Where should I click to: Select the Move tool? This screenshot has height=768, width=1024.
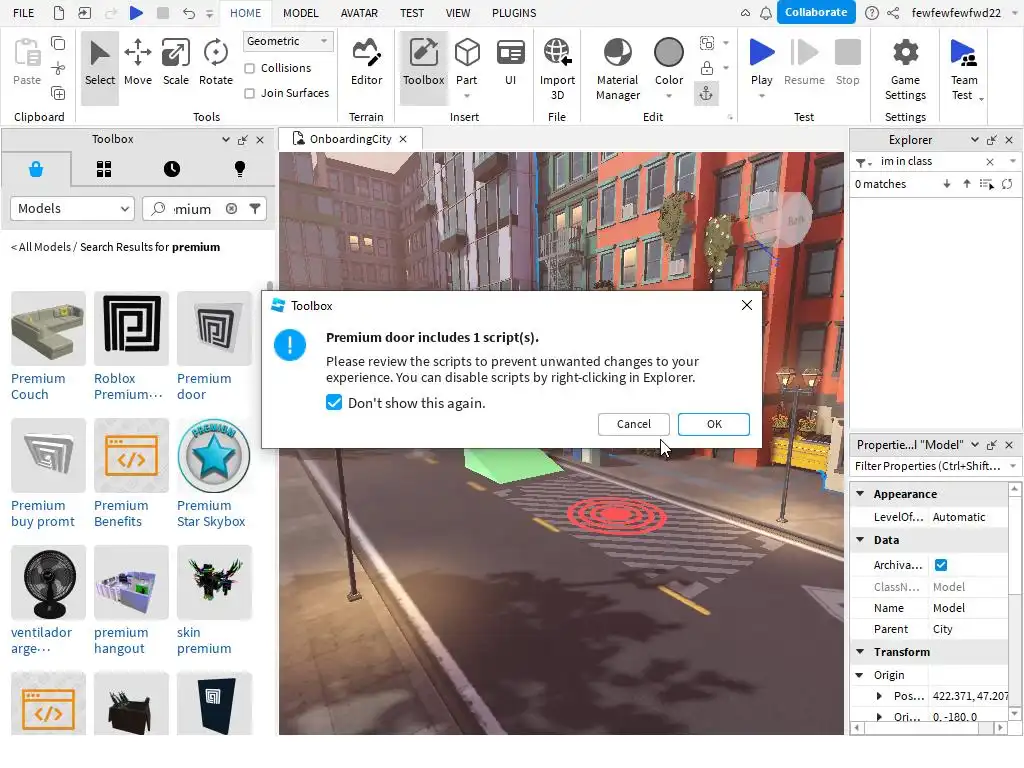[138, 63]
